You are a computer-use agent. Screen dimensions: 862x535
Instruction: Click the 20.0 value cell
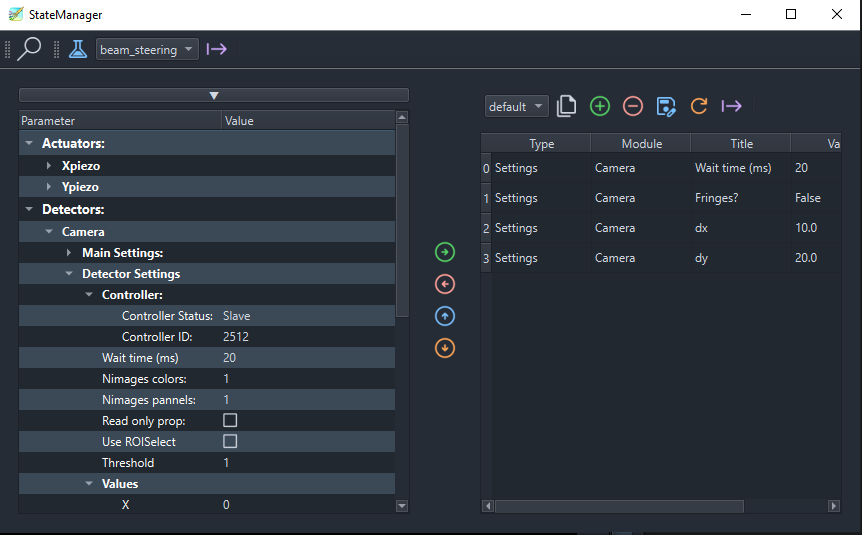coord(816,258)
